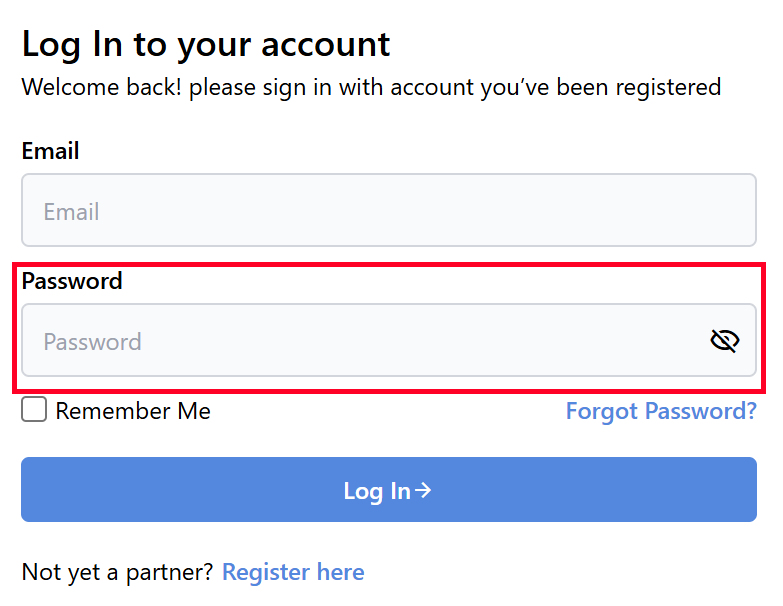
Task: Tick the box beside Remember Me
Action: tap(34, 410)
